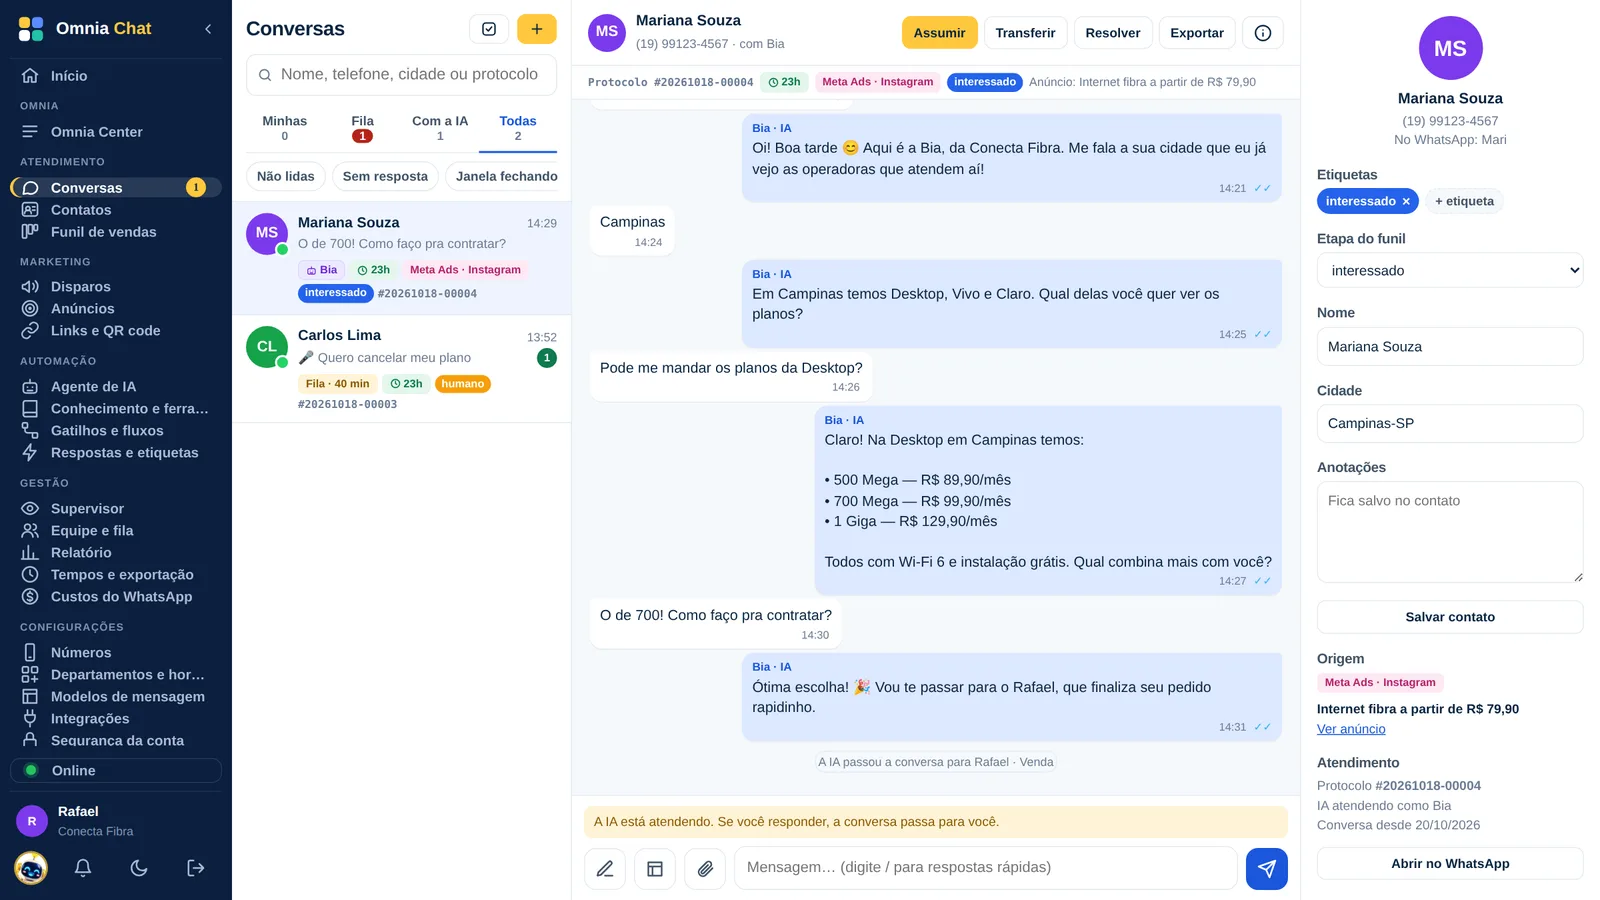Open Gatilhos e fluxos
Screen dimensions: 1600x900
pyautogui.click(x=116, y=431)
